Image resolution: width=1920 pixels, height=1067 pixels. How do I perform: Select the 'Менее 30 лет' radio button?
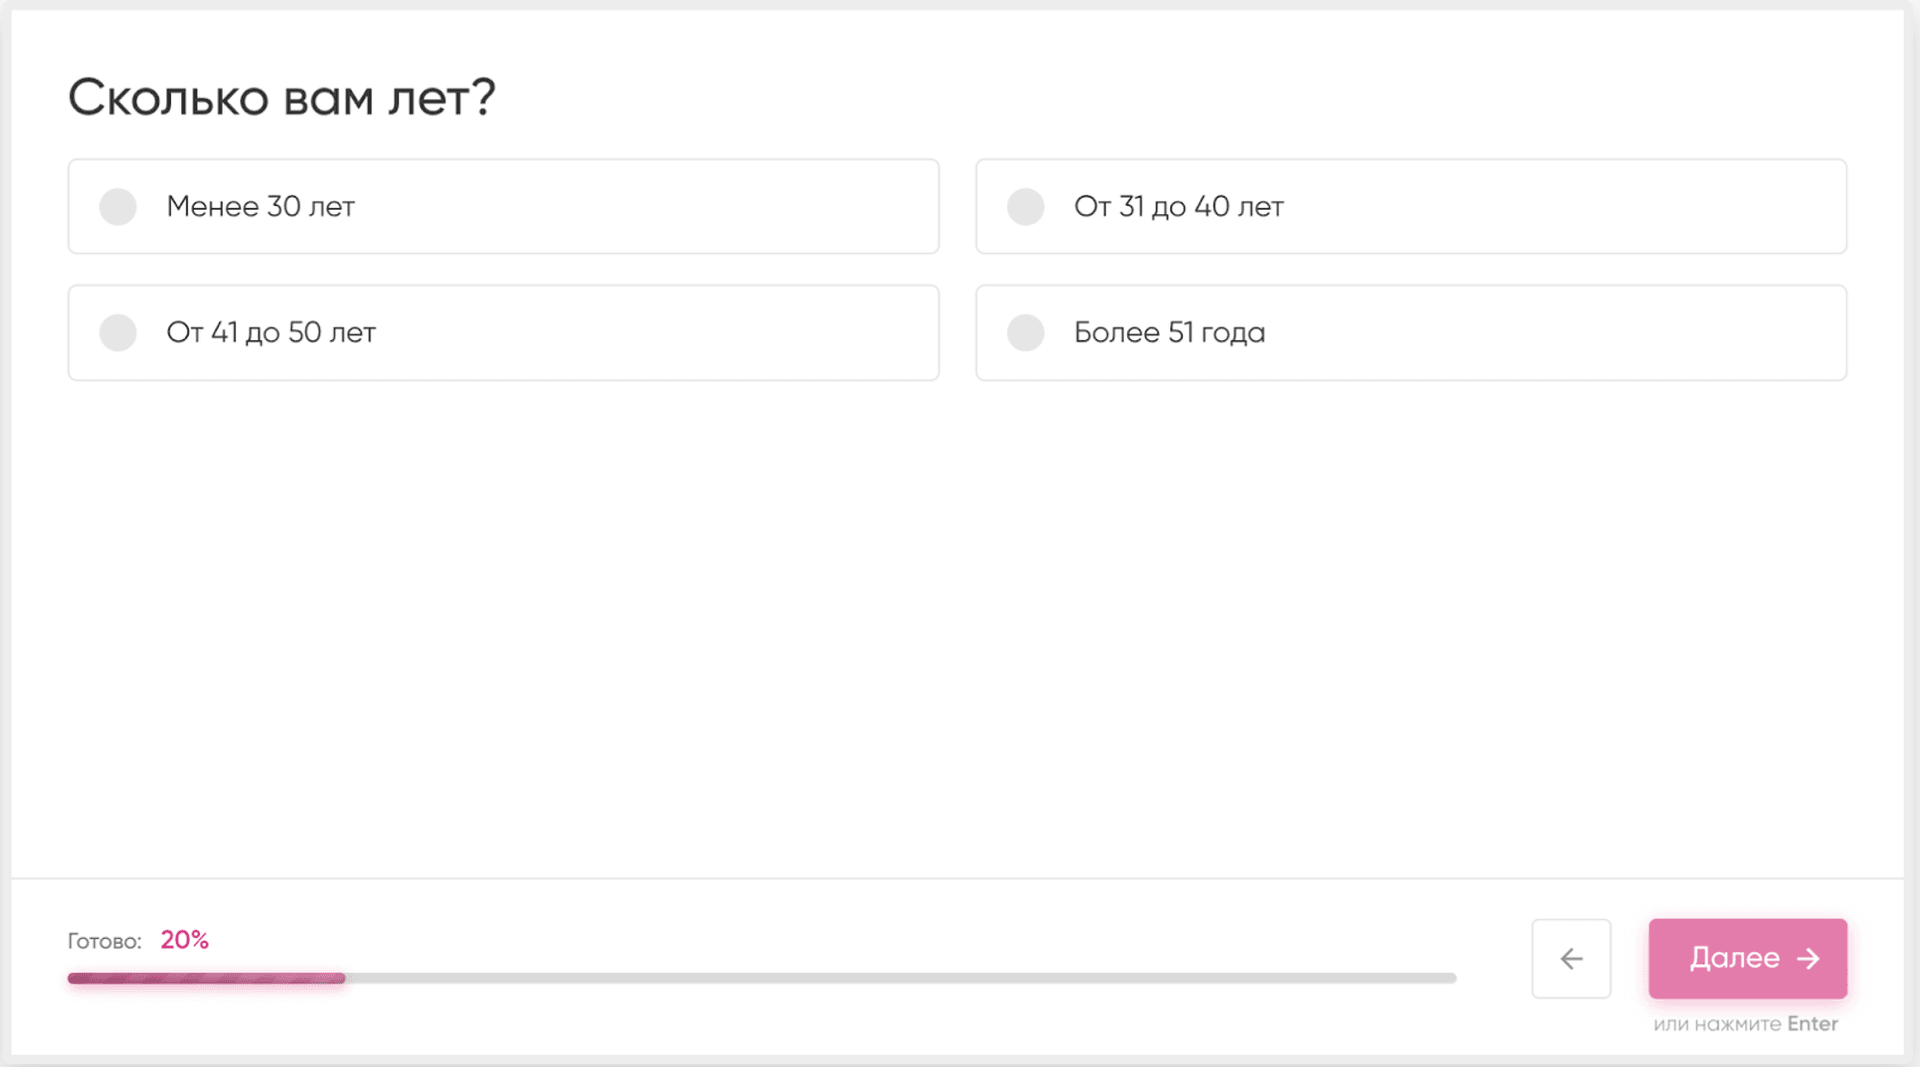(118, 207)
